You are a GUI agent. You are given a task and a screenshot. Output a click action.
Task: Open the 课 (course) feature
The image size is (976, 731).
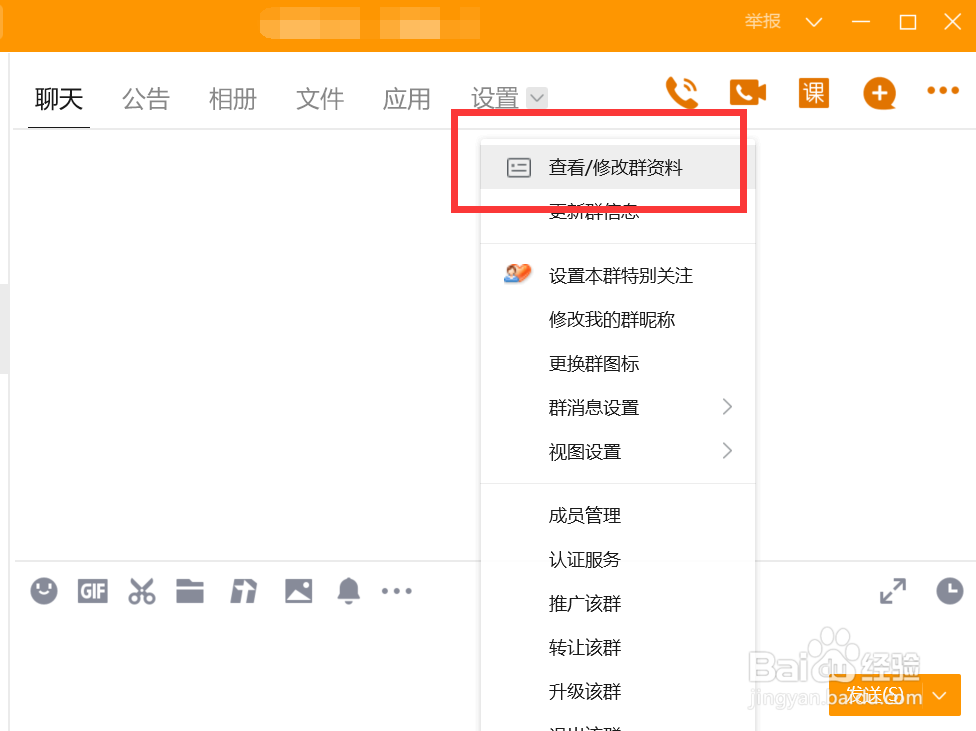coord(813,92)
